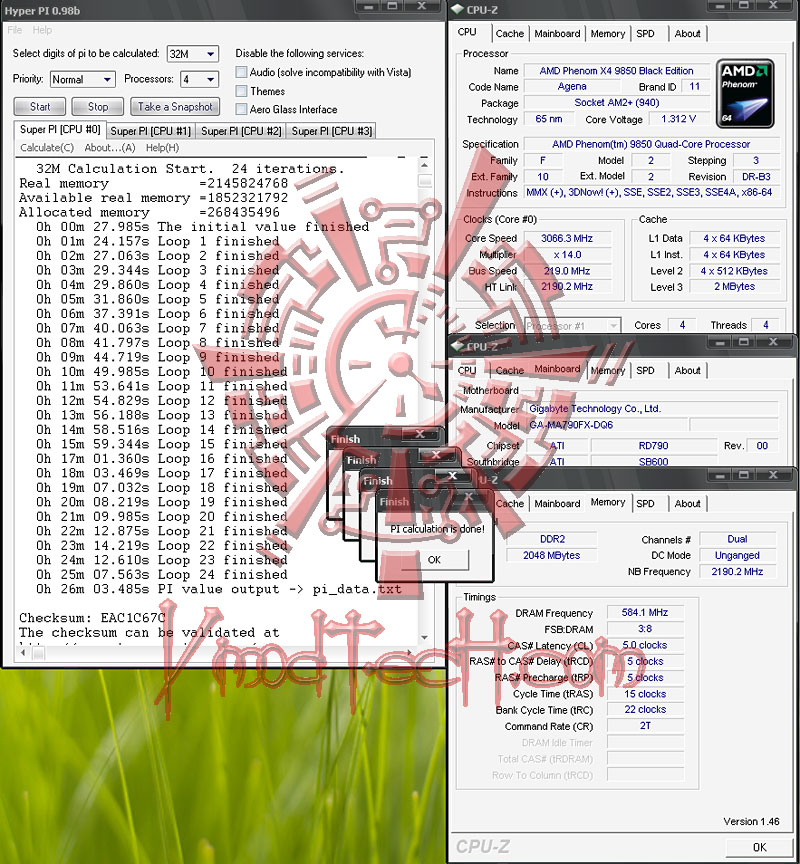Click the NB Frequency 2190.2 MHz value
The image size is (800, 864).
point(737,572)
